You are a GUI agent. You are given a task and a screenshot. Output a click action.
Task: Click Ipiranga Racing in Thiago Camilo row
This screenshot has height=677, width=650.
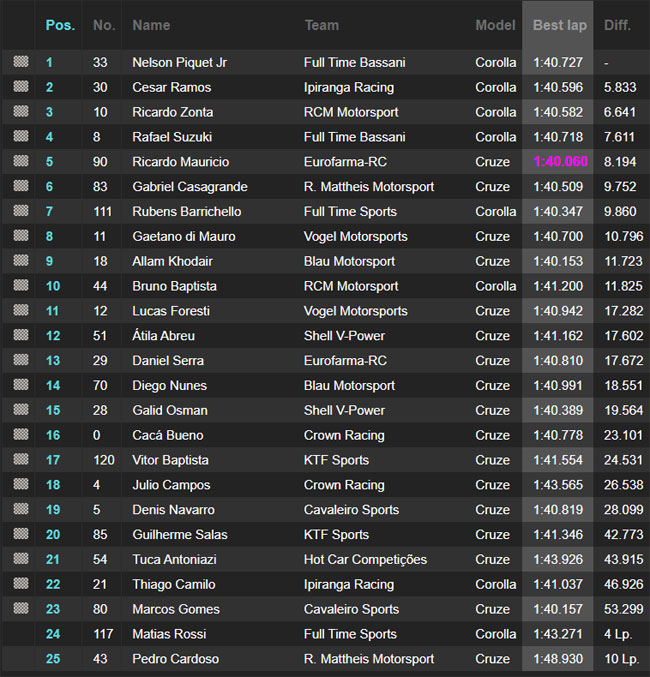click(x=349, y=585)
